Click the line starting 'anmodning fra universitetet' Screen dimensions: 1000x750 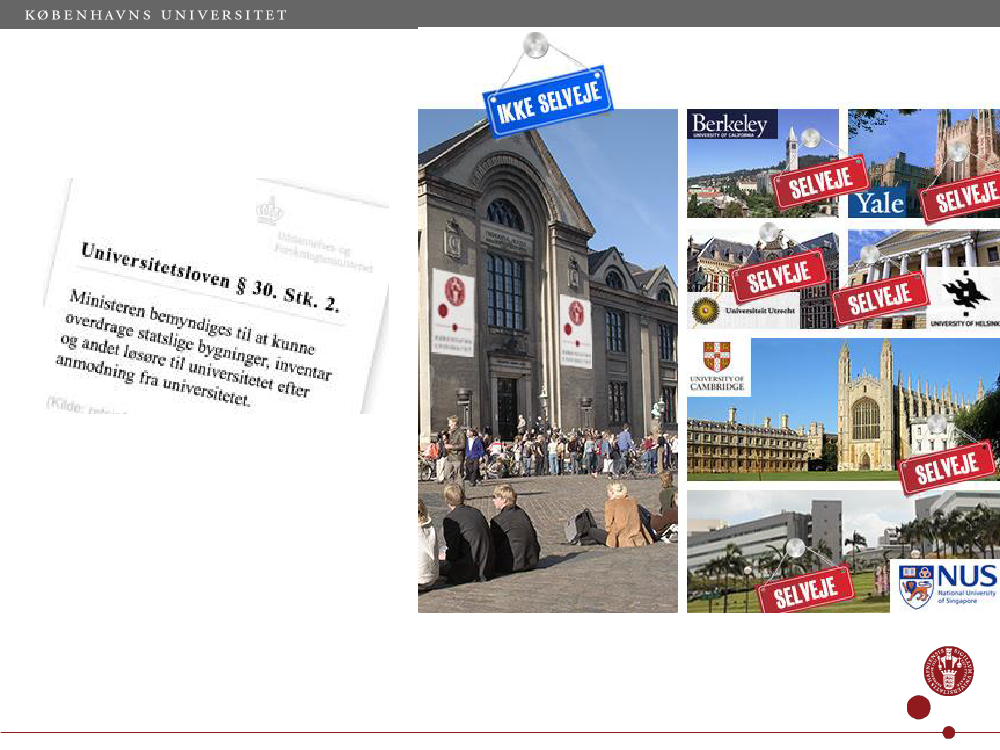pyautogui.click(x=153, y=381)
